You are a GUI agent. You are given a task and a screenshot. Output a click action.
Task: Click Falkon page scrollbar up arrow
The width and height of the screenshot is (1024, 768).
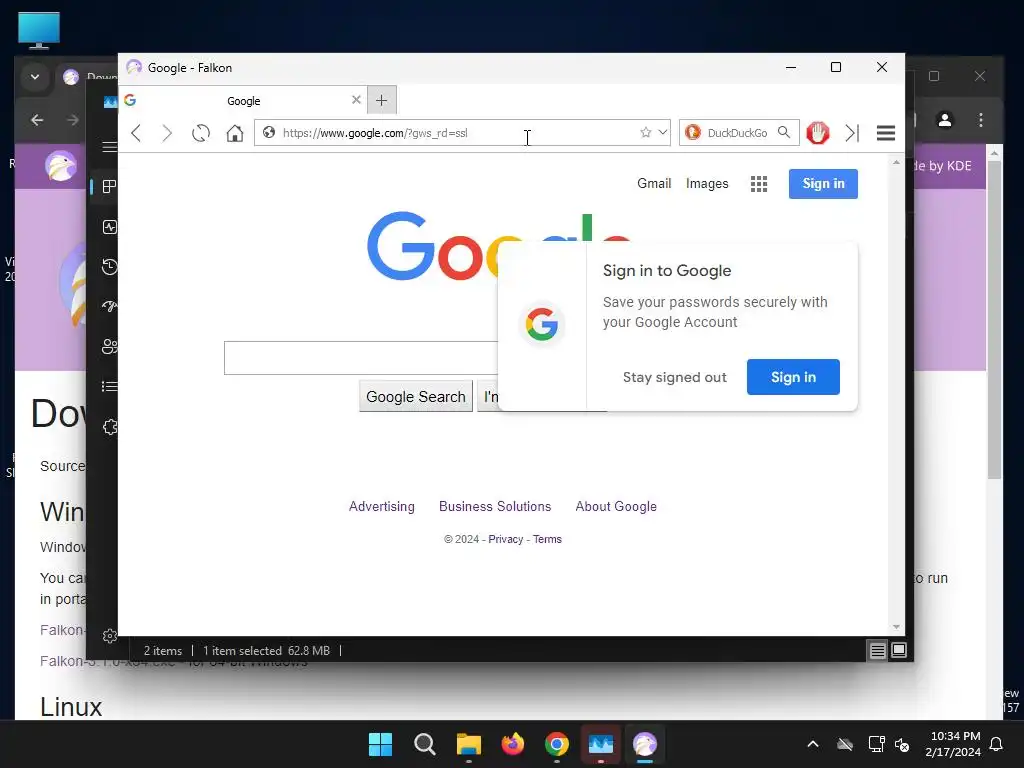896,162
